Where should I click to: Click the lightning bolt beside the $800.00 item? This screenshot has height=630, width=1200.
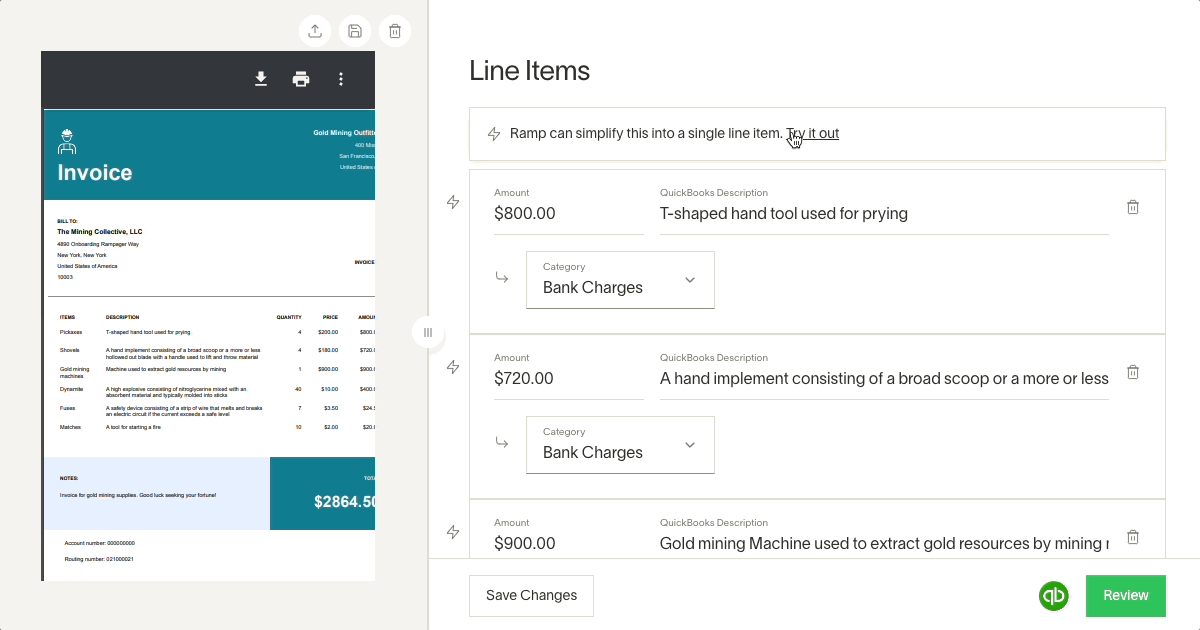[x=453, y=203]
